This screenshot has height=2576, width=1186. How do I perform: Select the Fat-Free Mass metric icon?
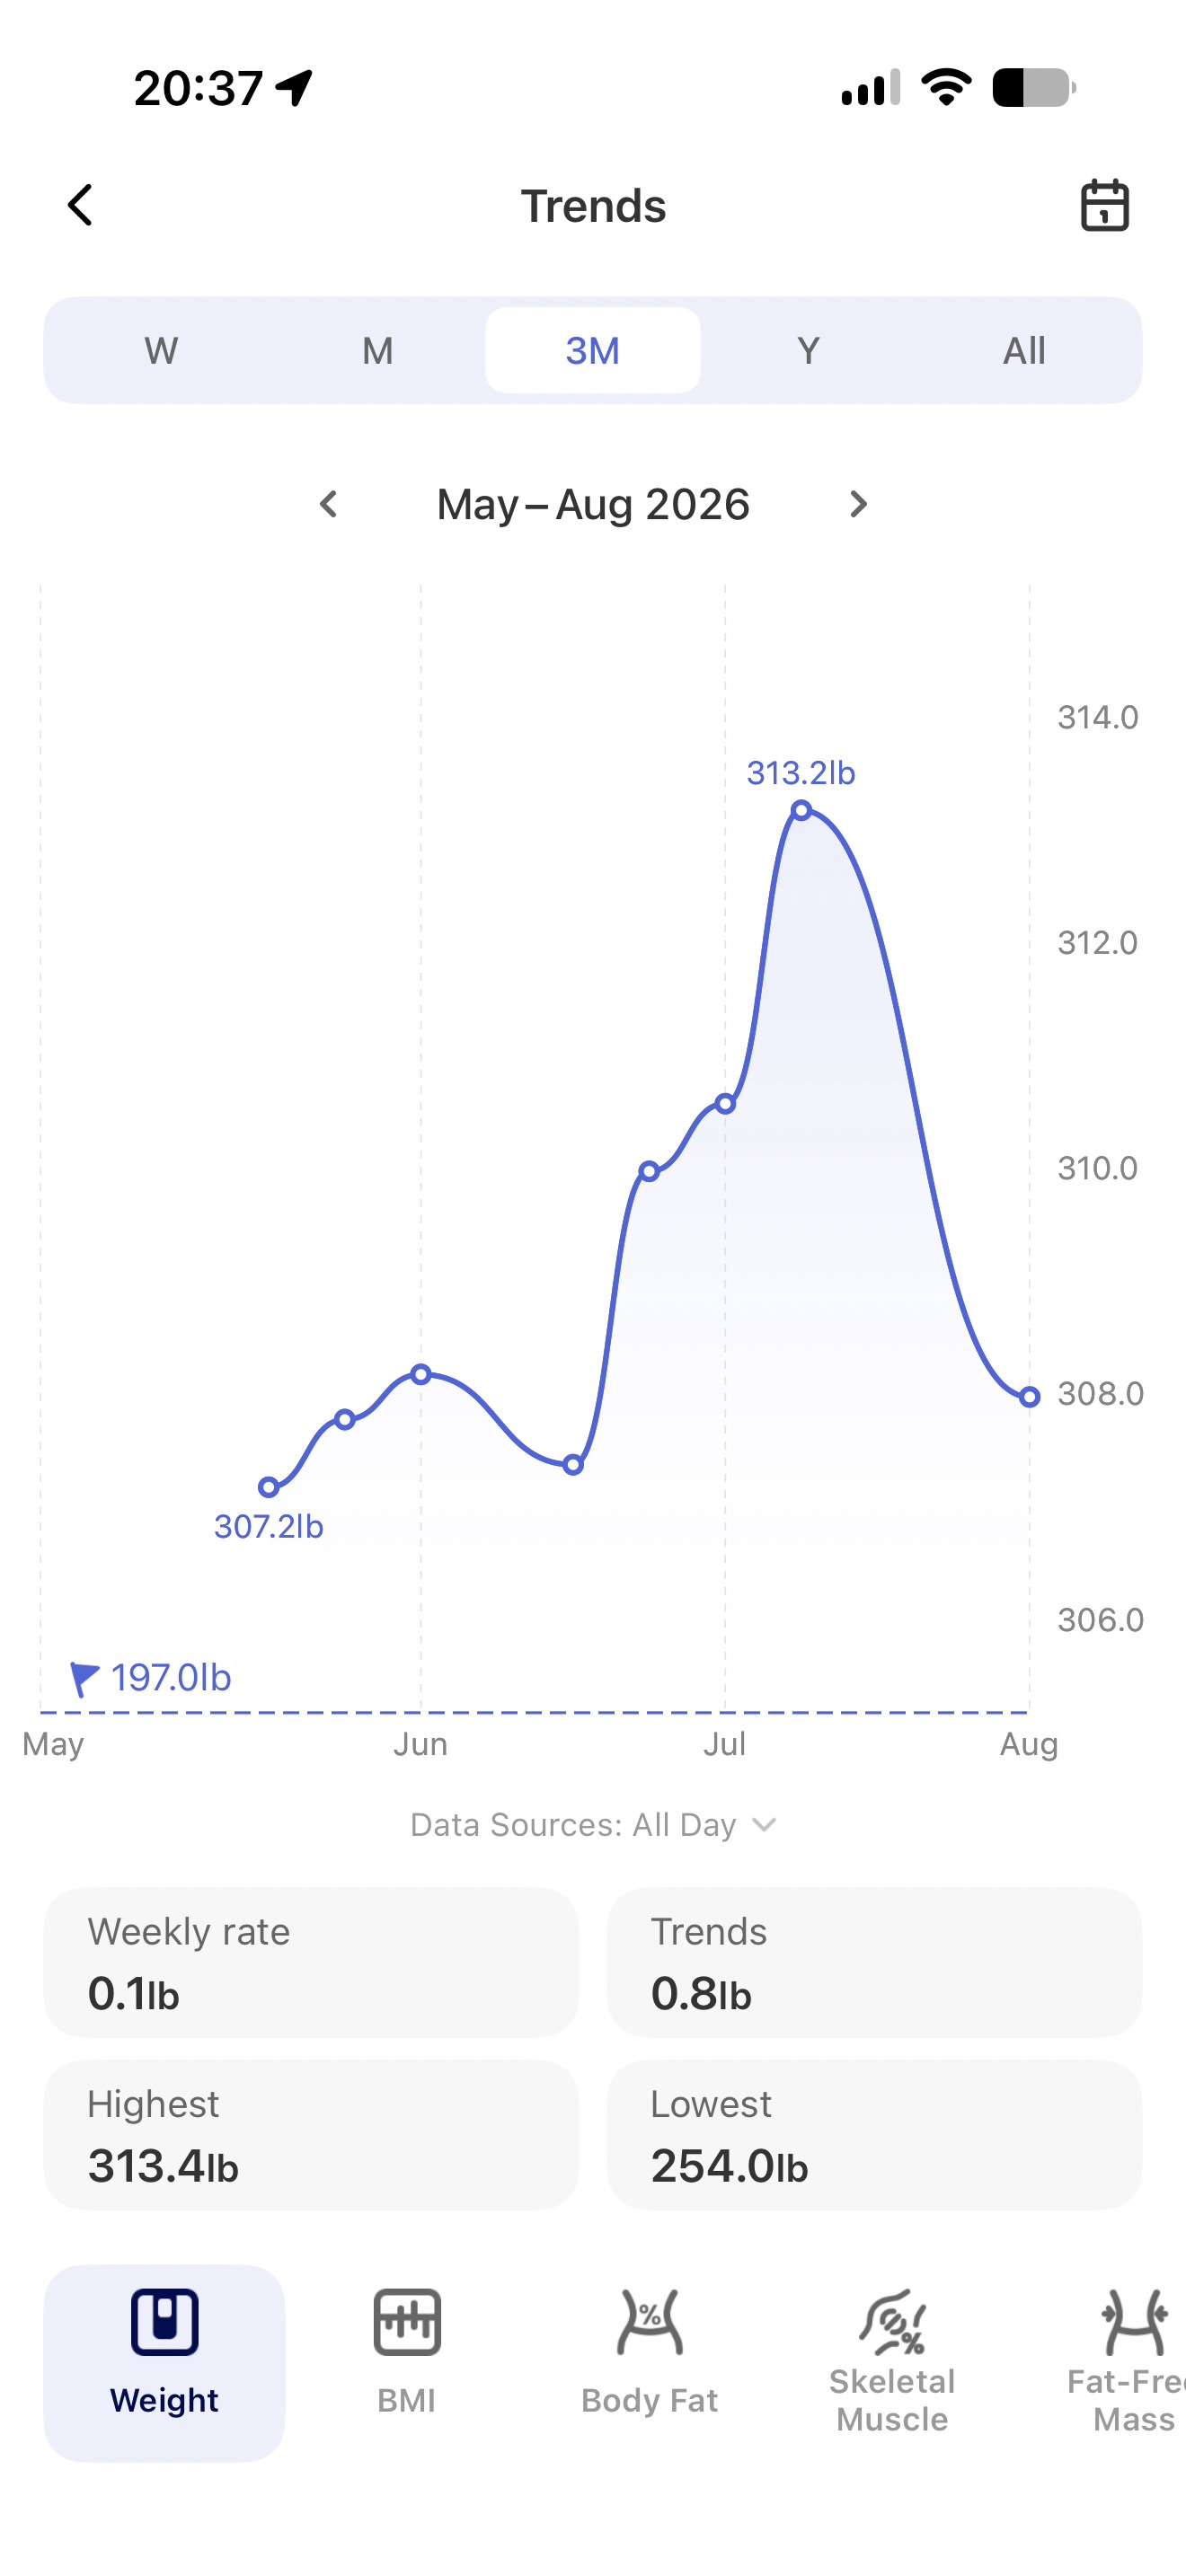[x=1134, y=2322]
